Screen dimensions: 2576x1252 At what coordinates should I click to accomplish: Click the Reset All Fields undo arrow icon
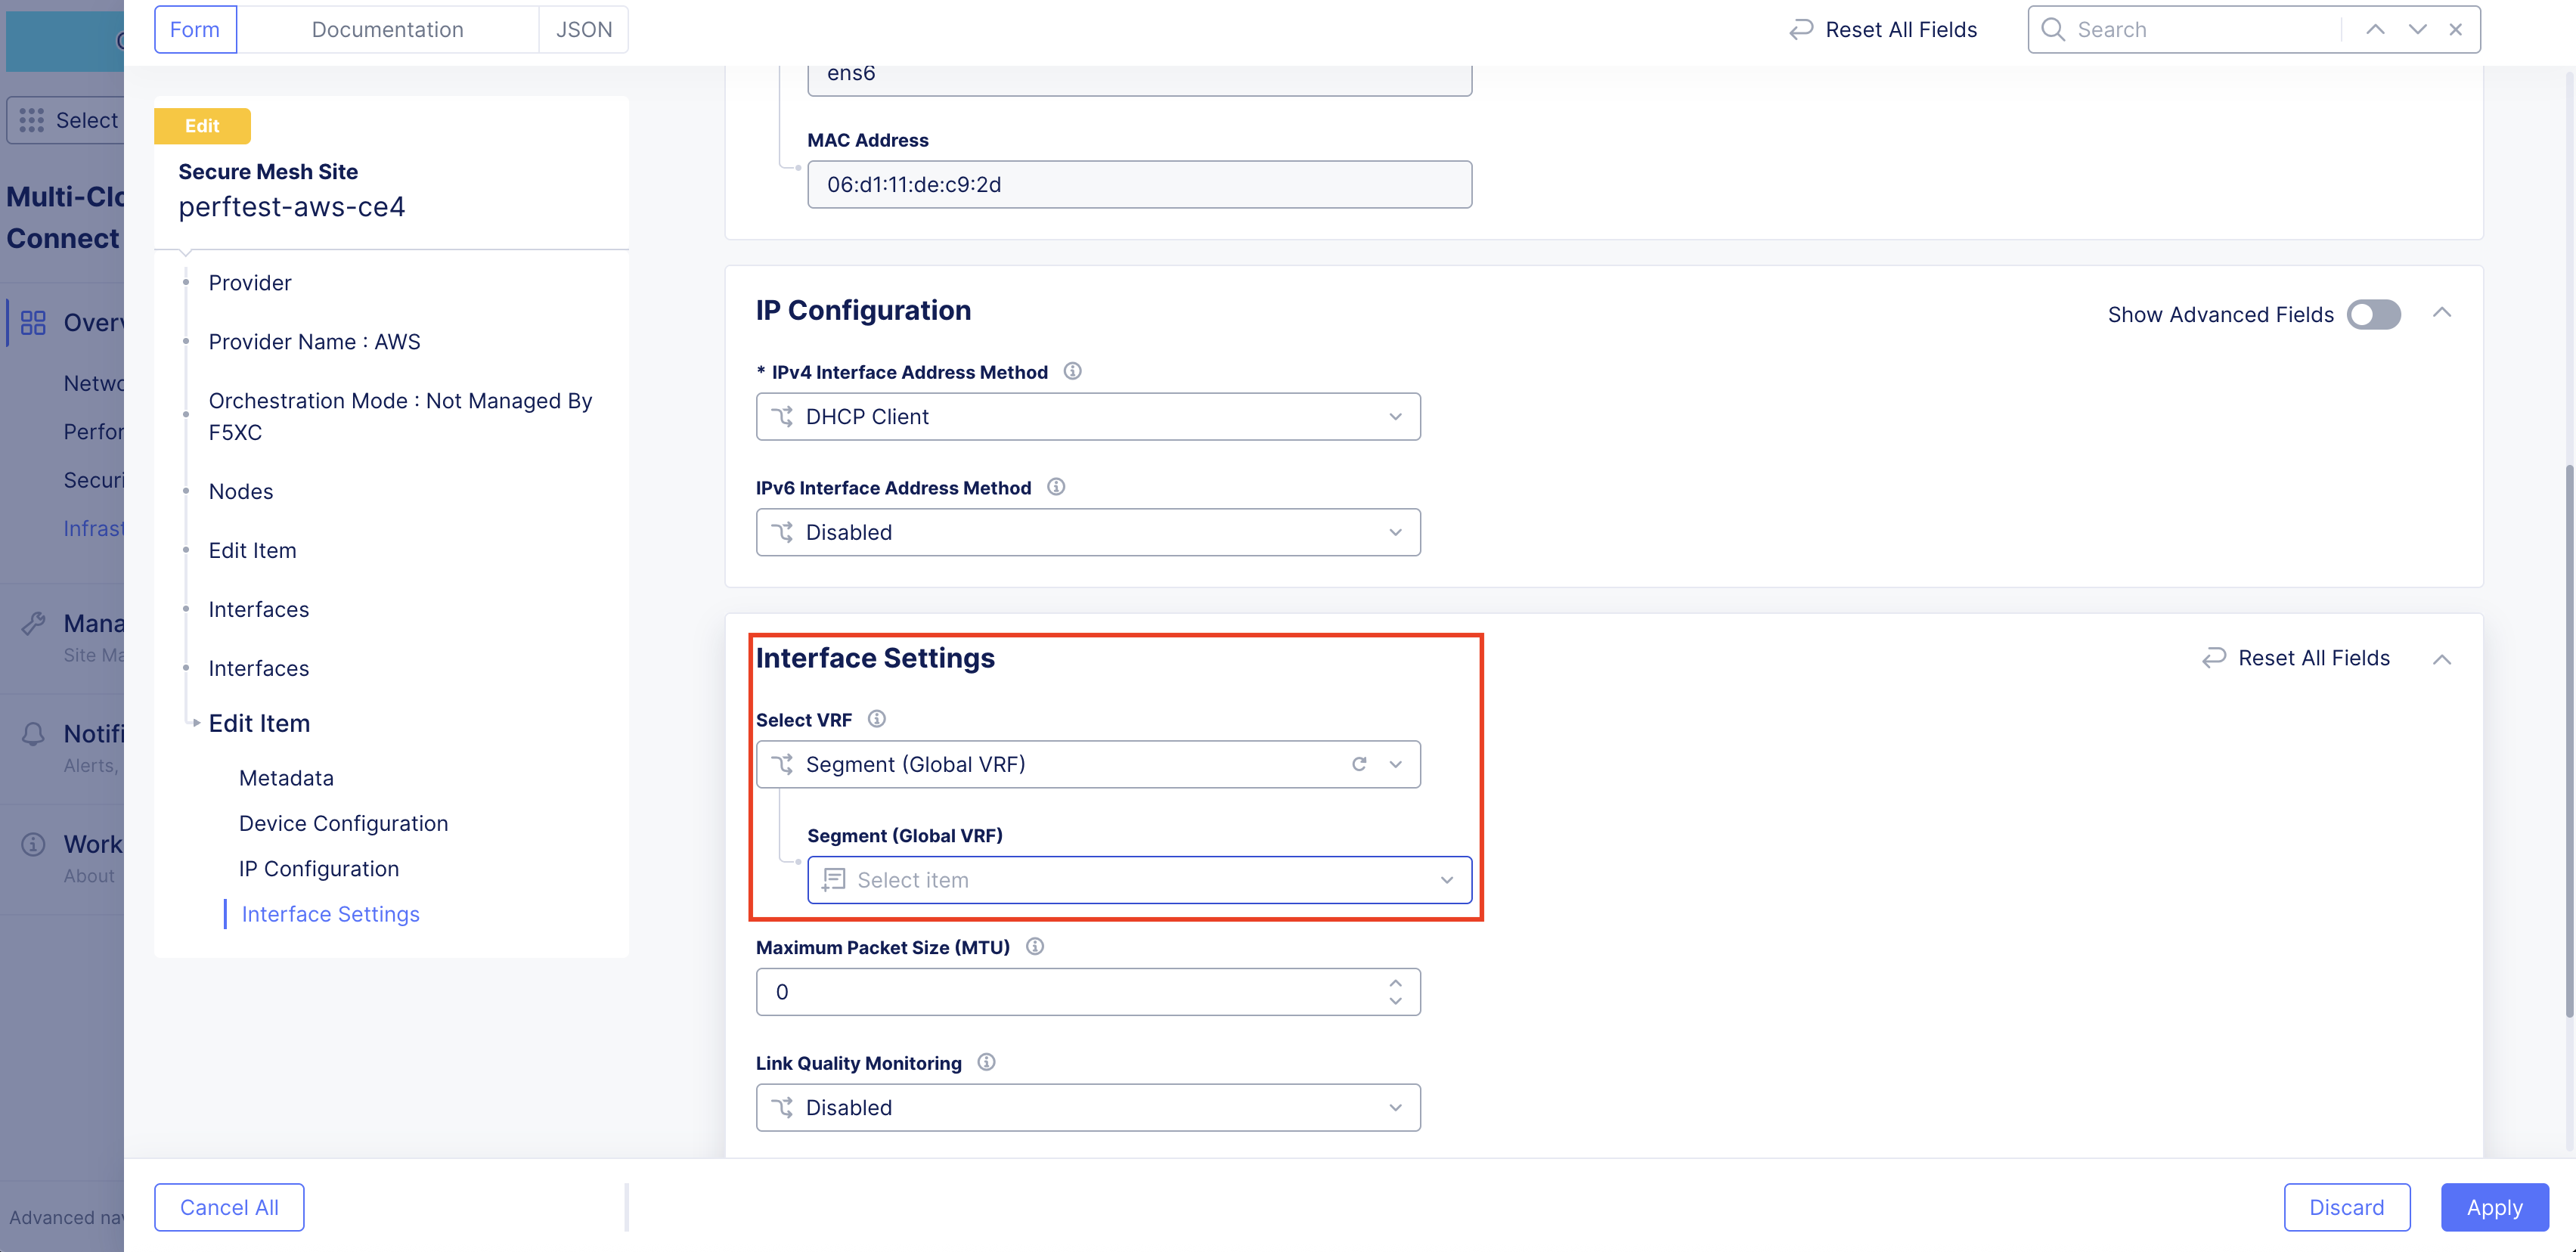coord(1801,29)
